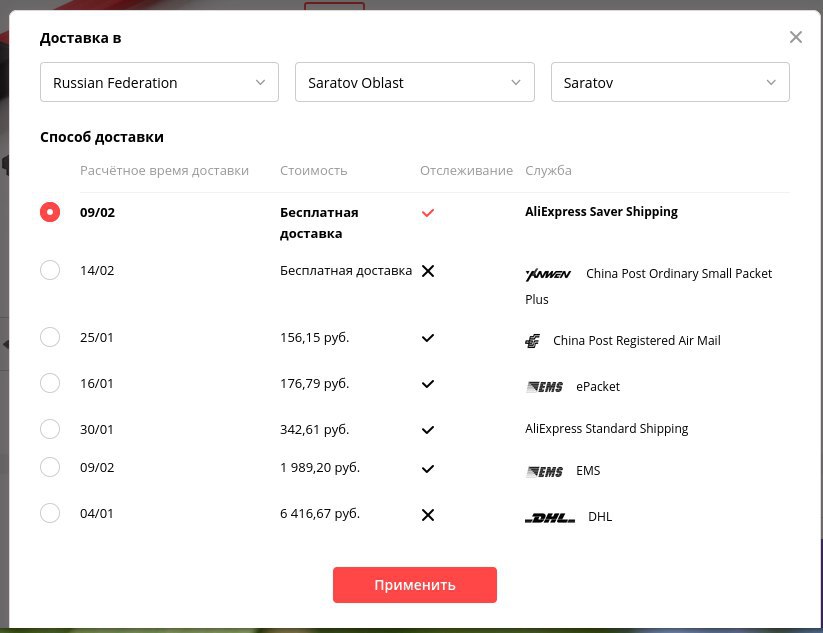Close the delivery dialog with X
This screenshot has width=823, height=633.
click(x=796, y=37)
